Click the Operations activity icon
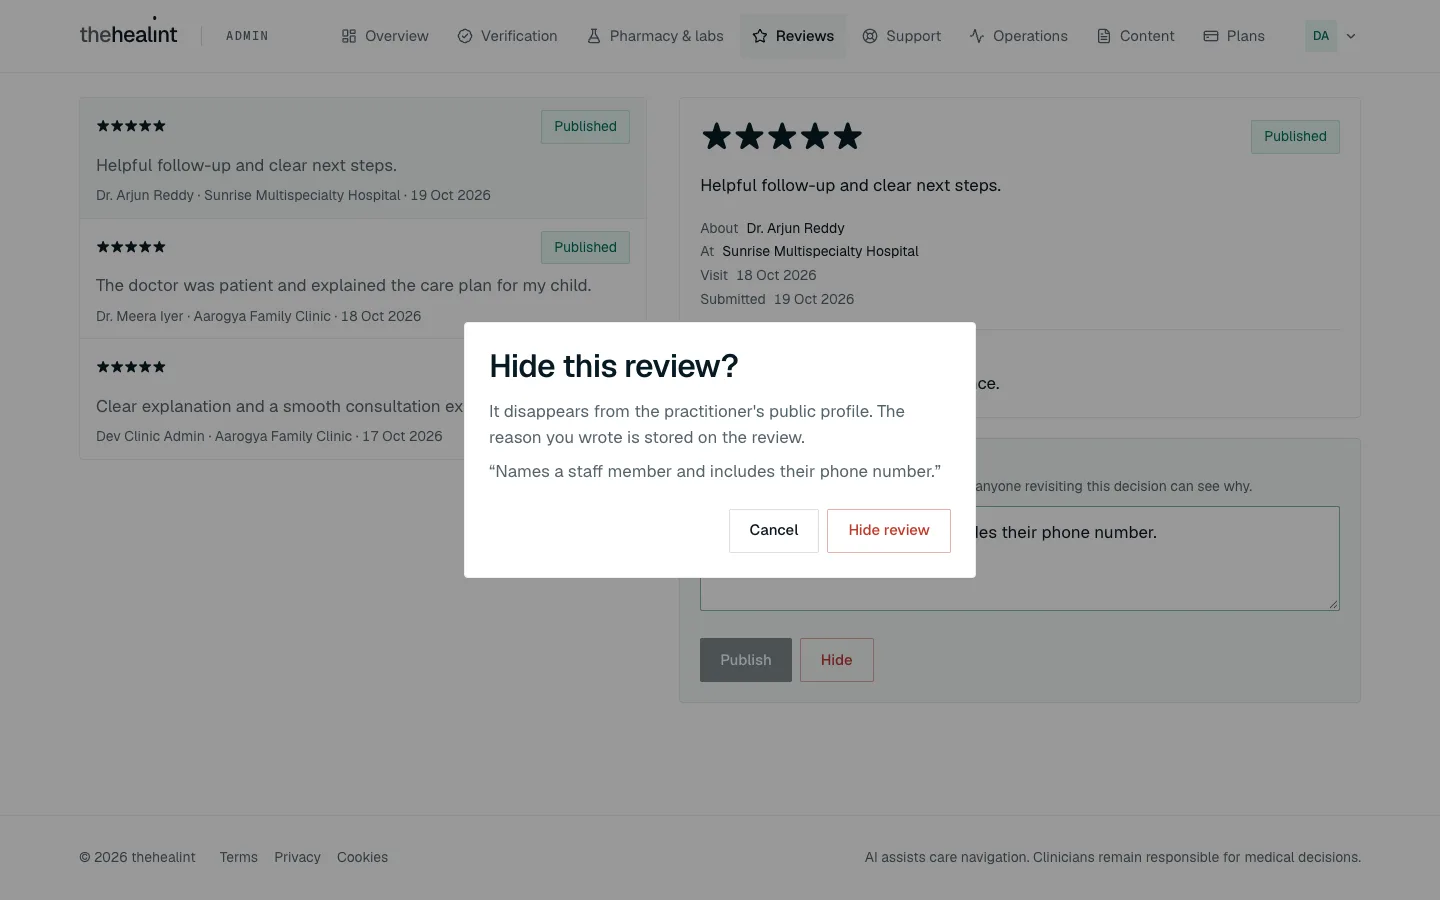 pos(977,36)
